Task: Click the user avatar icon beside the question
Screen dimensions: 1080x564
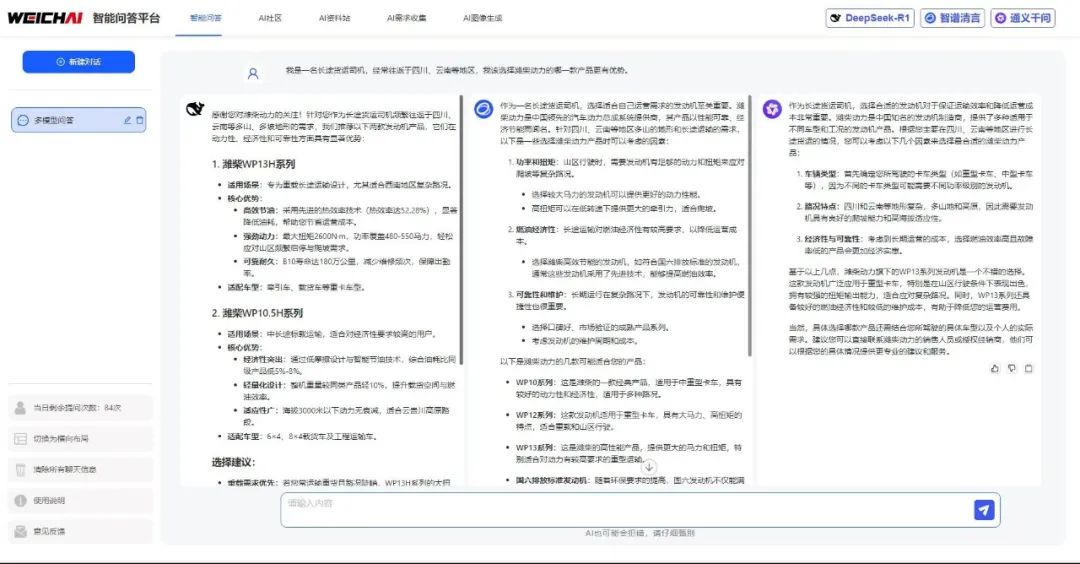Action: coord(253,73)
